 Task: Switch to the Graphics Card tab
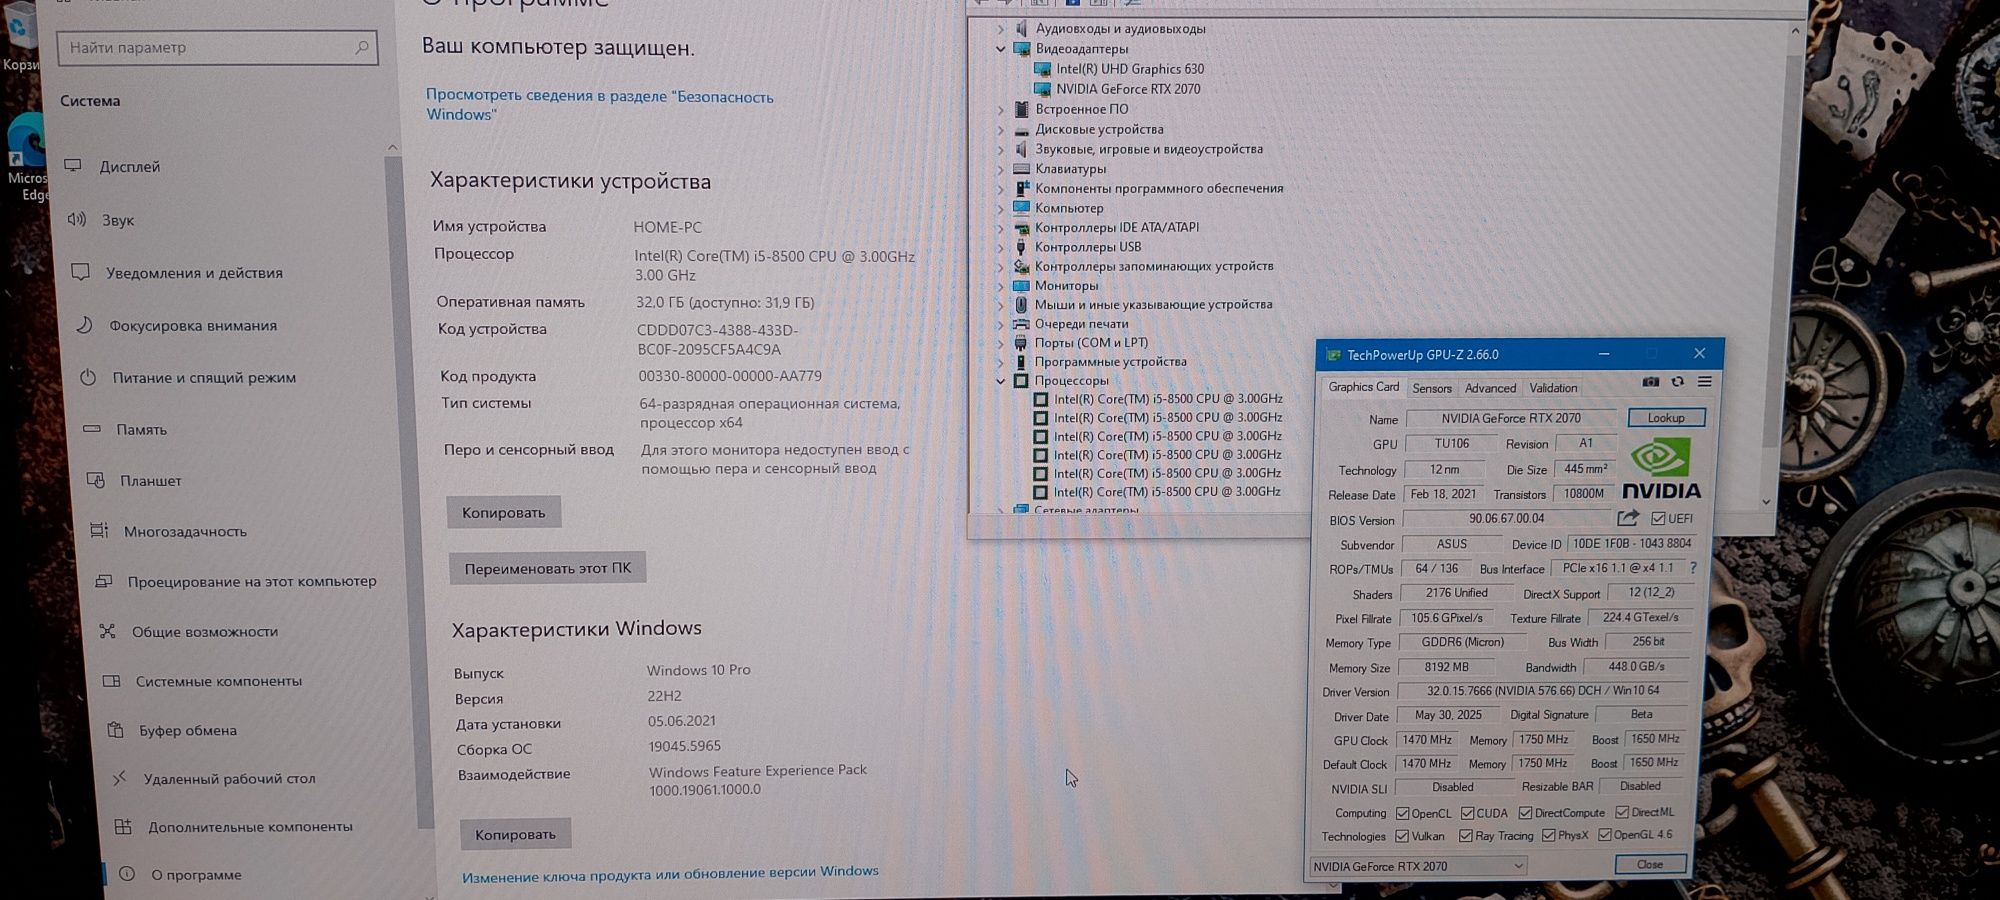pos(1363,387)
